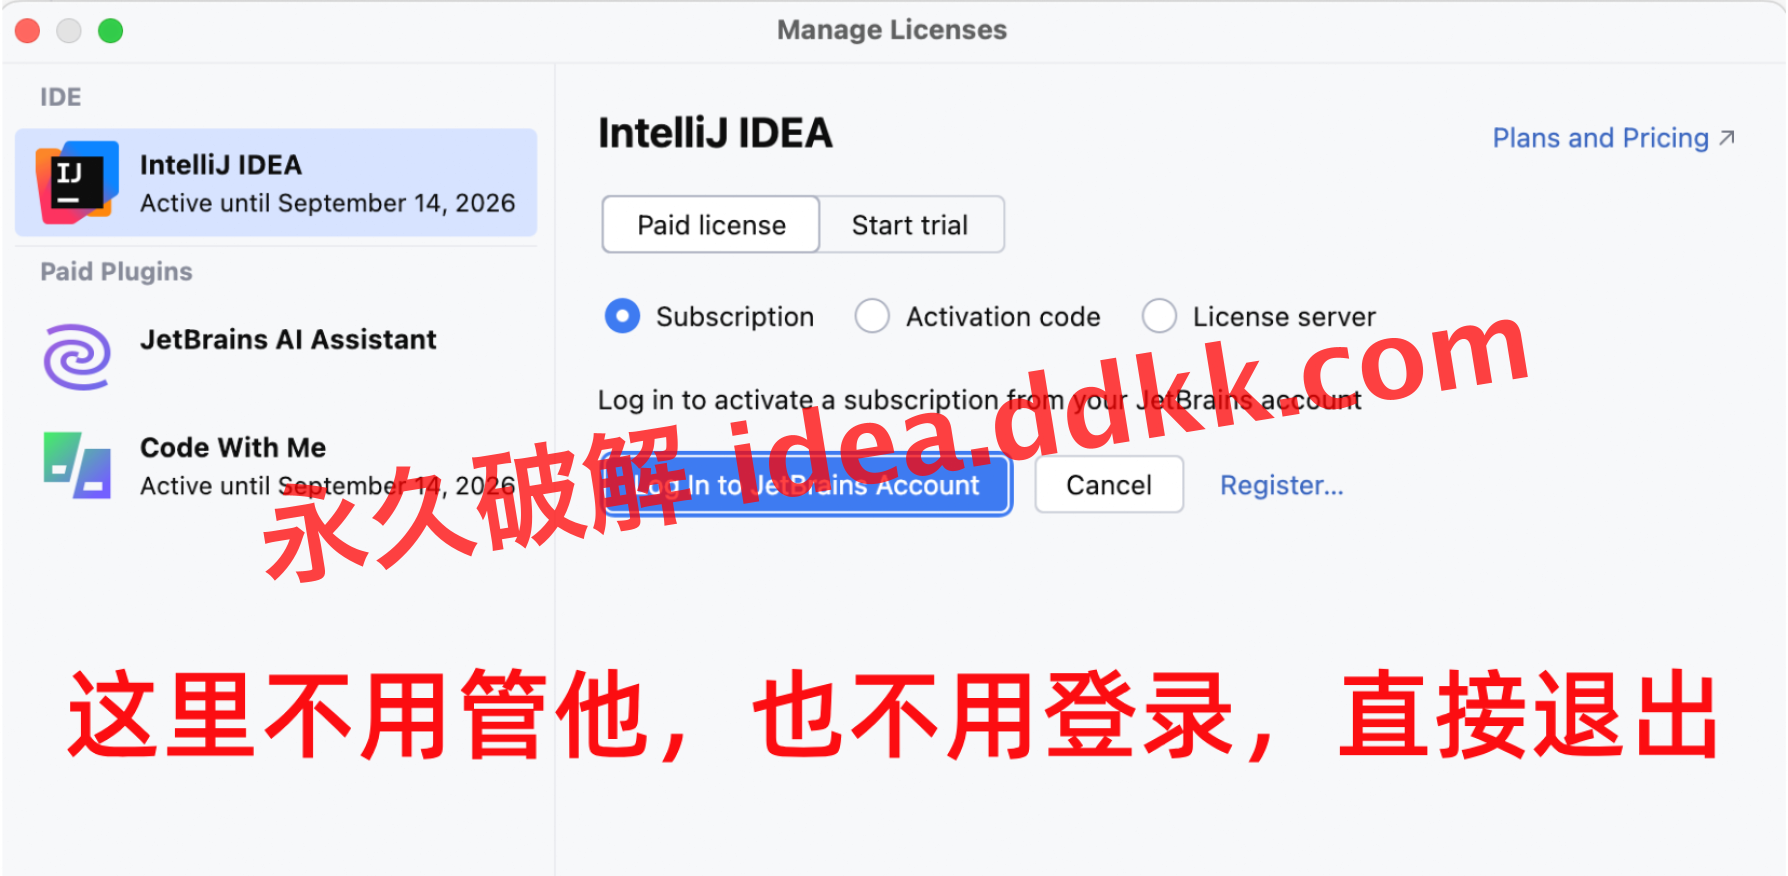The image size is (1788, 876).
Task: Click the Cancel button
Action: (x=1109, y=485)
